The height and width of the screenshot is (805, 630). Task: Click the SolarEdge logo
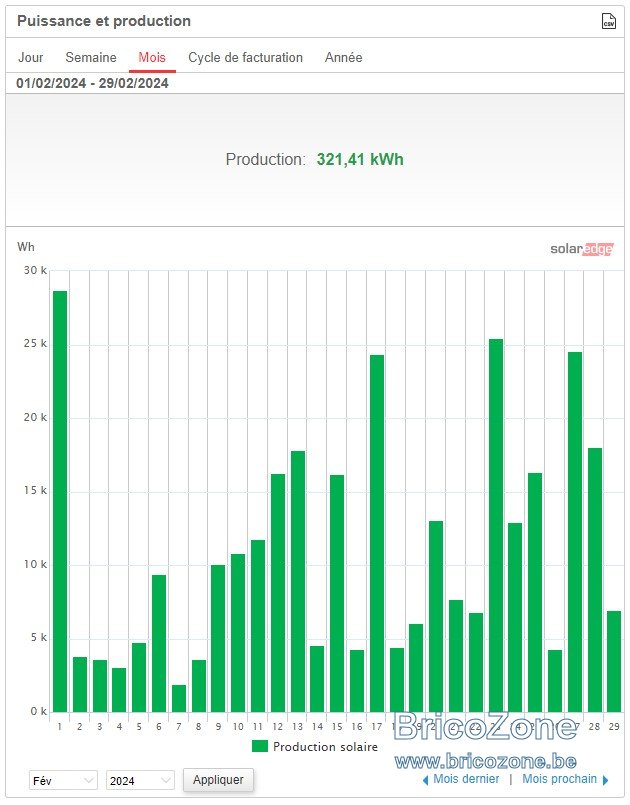[x=581, y=249]
